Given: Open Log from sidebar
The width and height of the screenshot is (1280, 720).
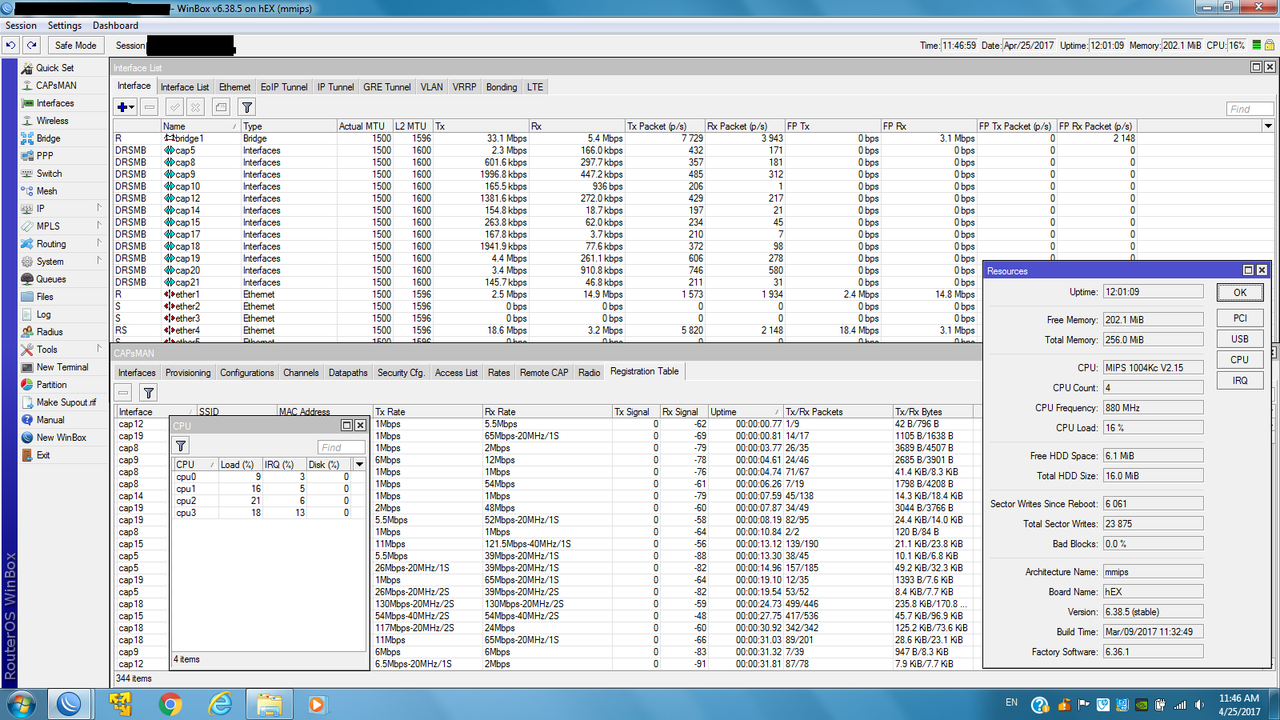Looking at the screenshot, I should [44, 314].
